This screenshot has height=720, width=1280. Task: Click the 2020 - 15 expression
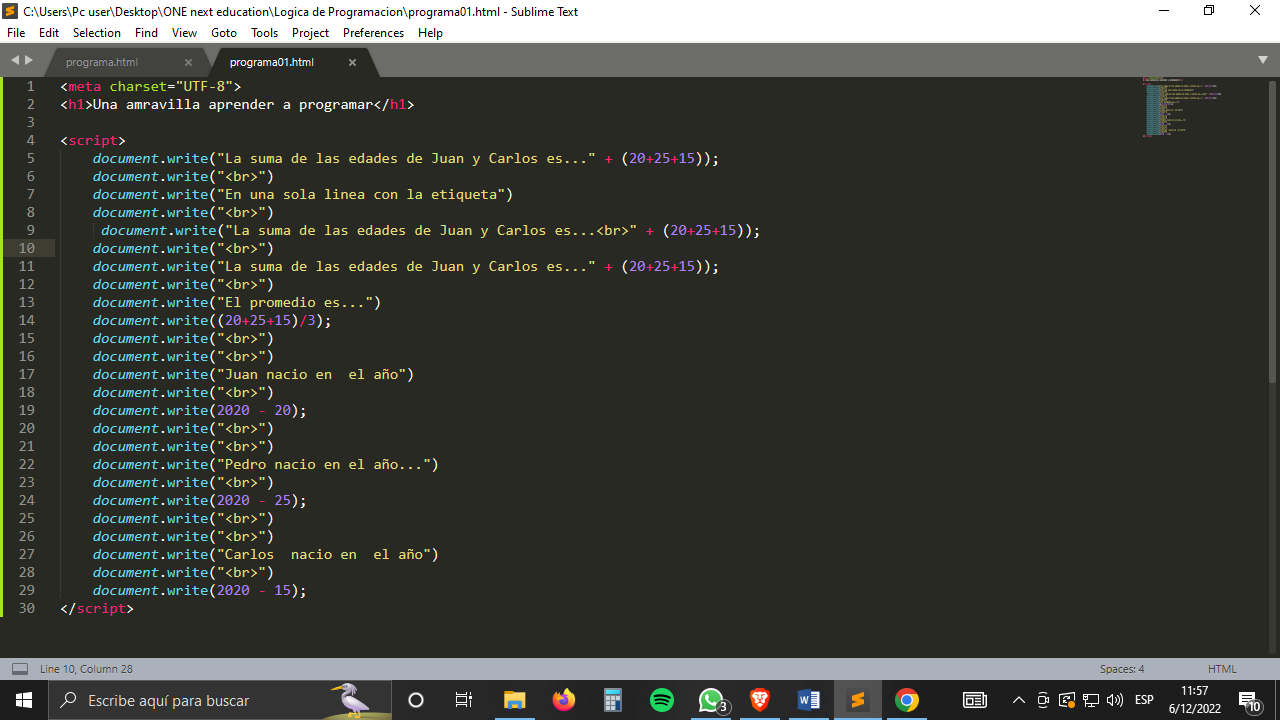(254, 590)
